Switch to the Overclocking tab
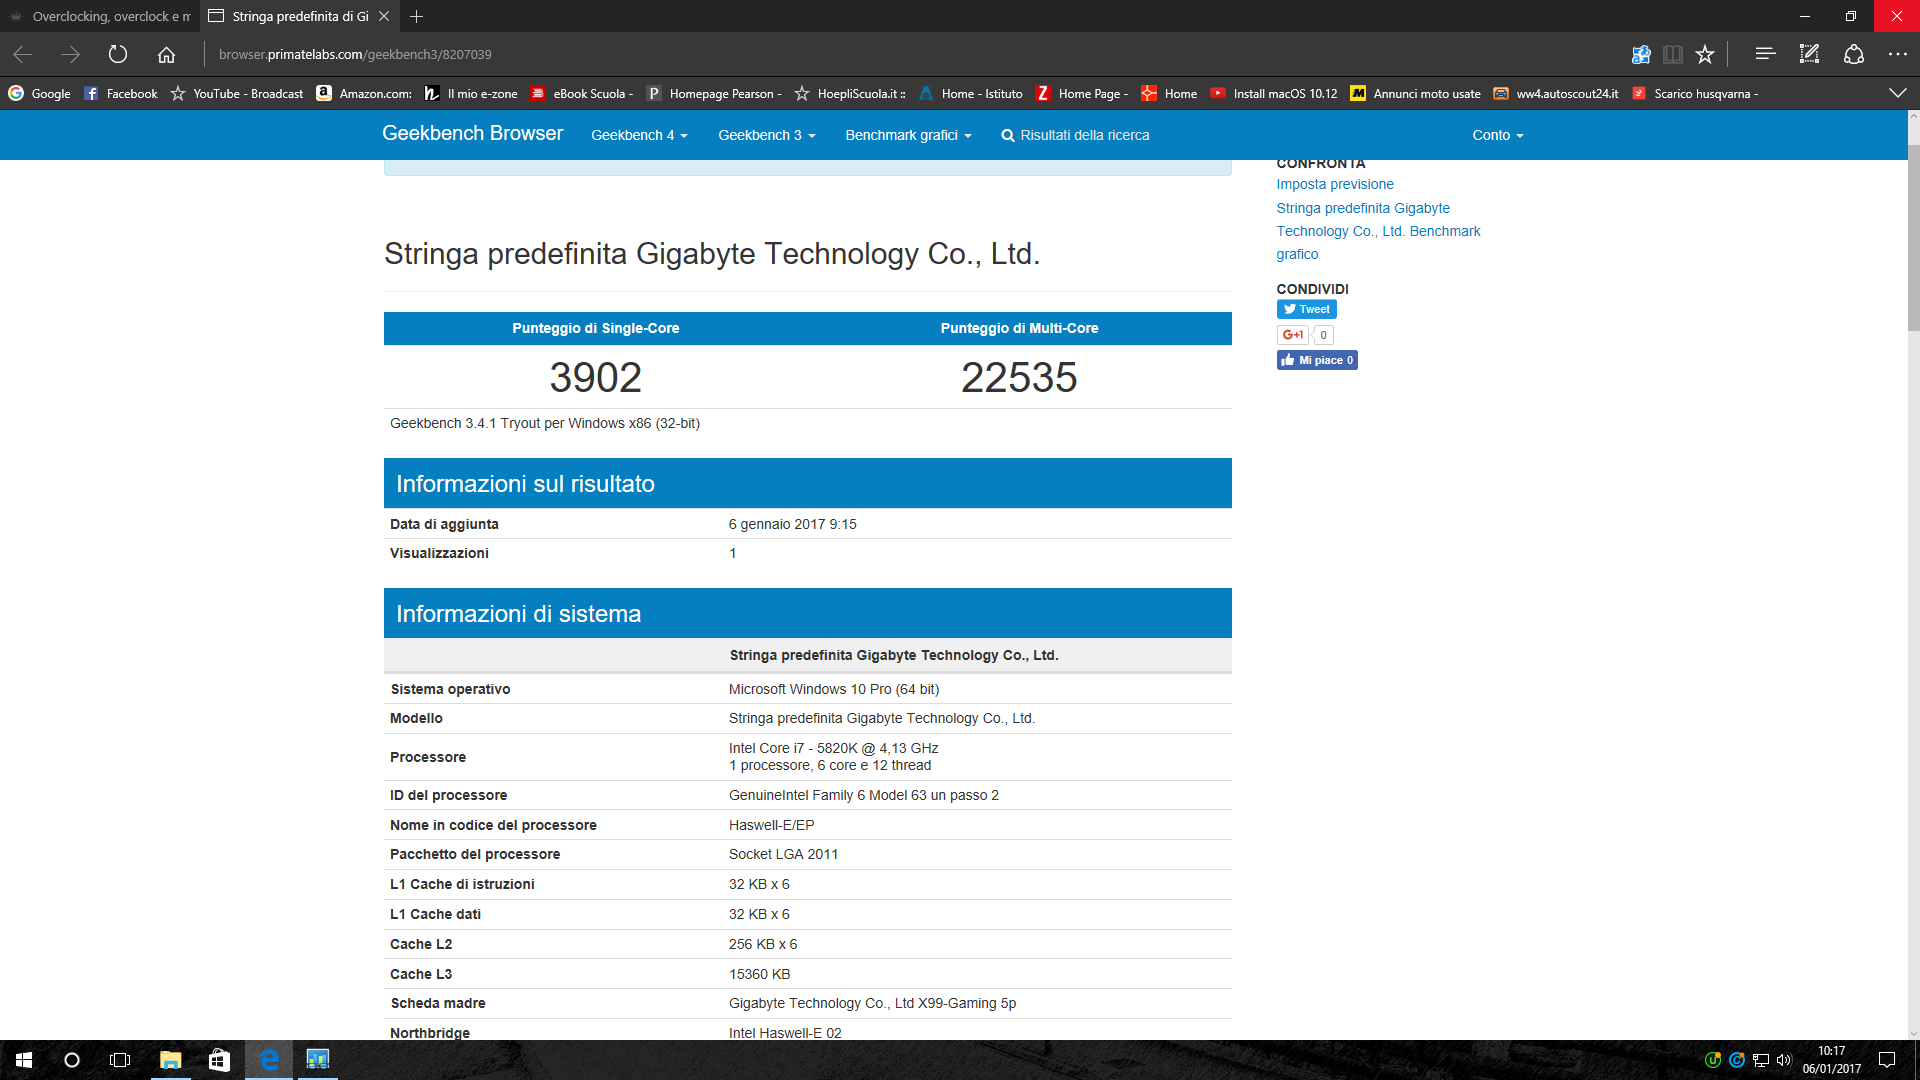The width and height of the screenshot is (1920, 1080). (x=100, y=16)
